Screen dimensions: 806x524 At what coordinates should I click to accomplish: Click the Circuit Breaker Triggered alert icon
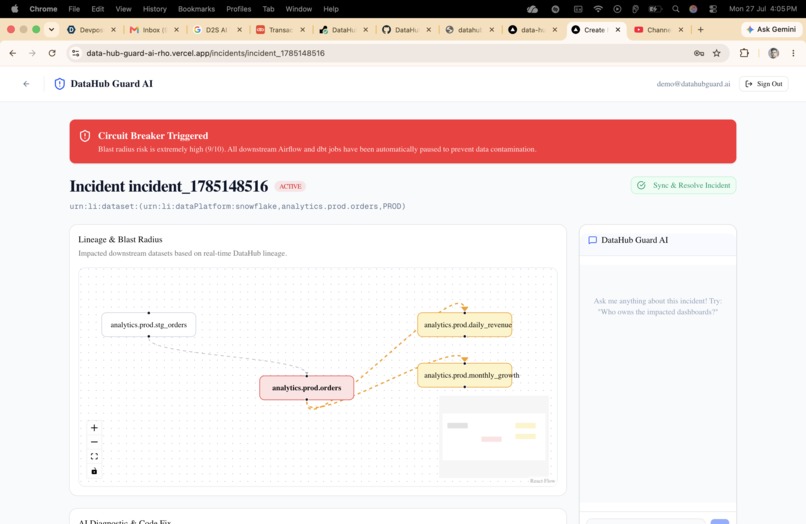(x=85, y=136)
